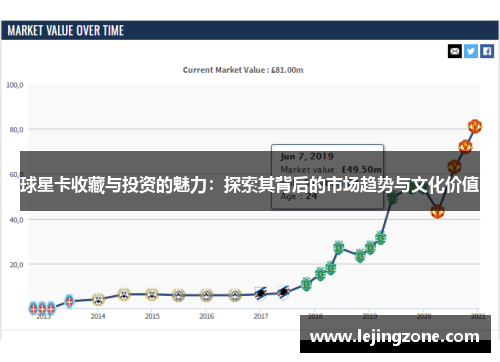Select the first Sporting crest in 2017
The height and width of the screenshot is (362, 500).
coord(306,284)
